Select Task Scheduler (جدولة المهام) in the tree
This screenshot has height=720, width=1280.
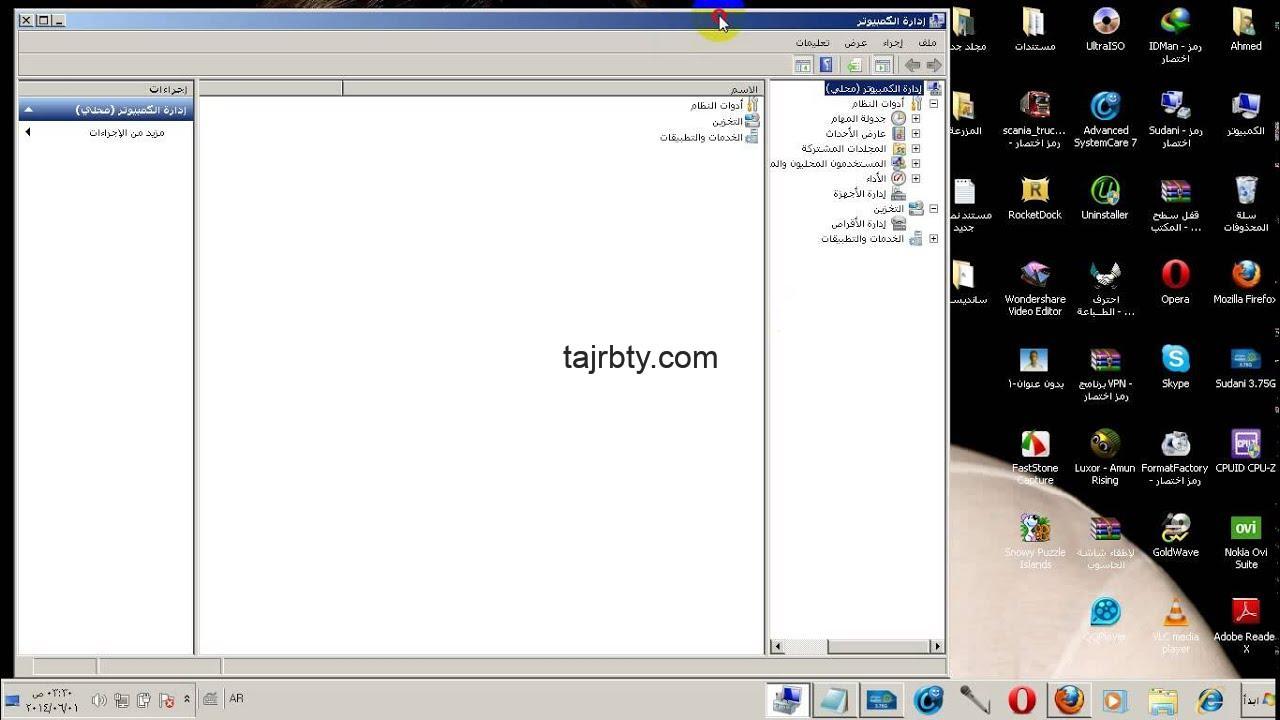[x=858, y=118]
